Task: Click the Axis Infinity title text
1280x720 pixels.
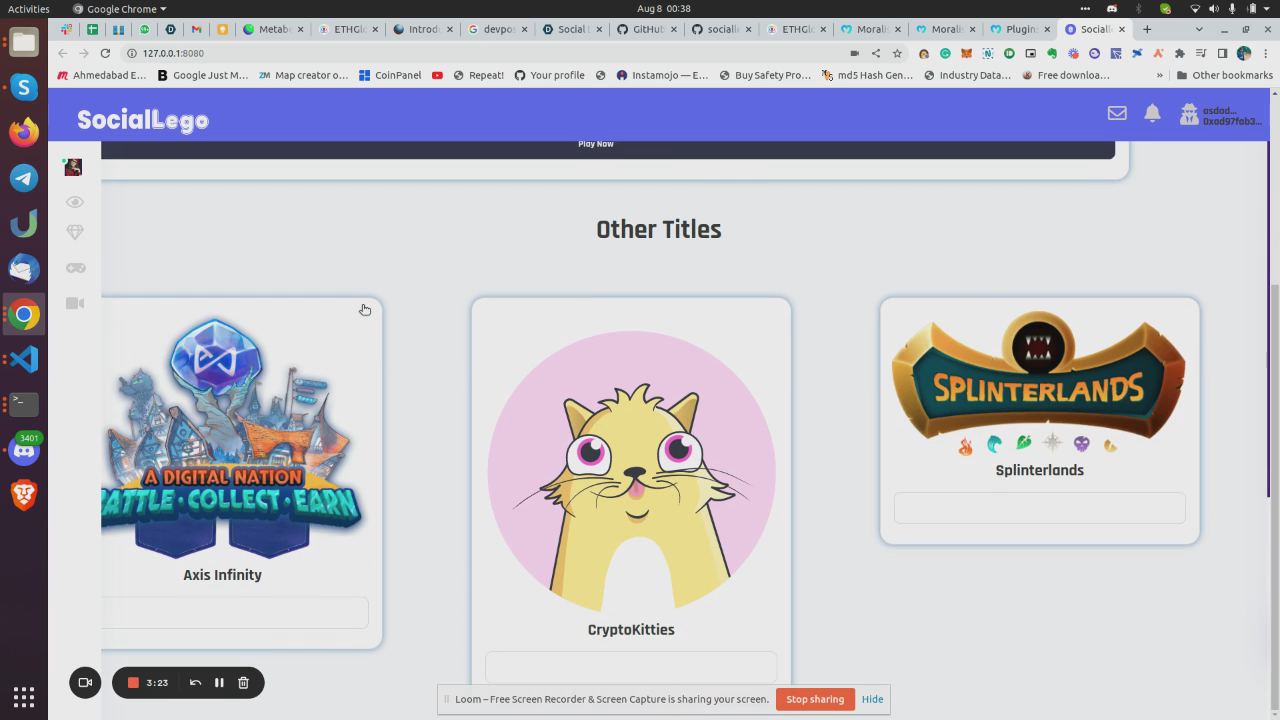Action: [222, 575]
